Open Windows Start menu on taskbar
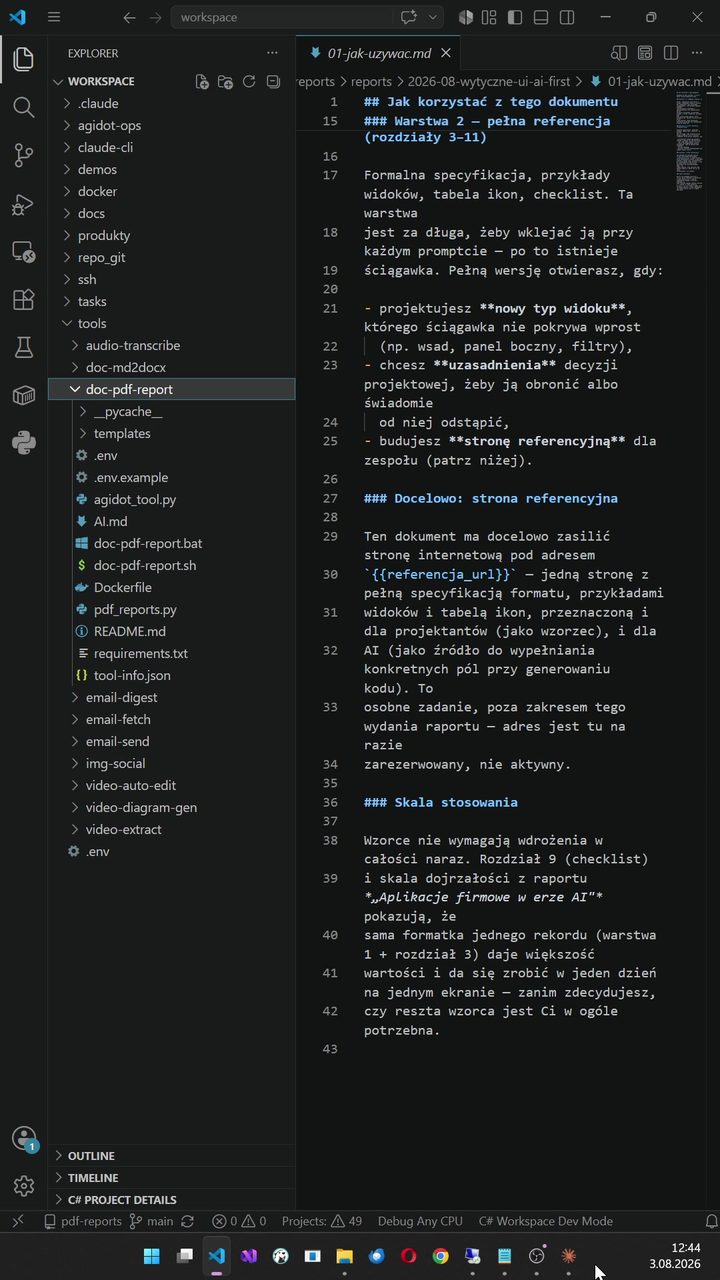The width and height of the screenshot is (720, 1280). [152, 1256]
